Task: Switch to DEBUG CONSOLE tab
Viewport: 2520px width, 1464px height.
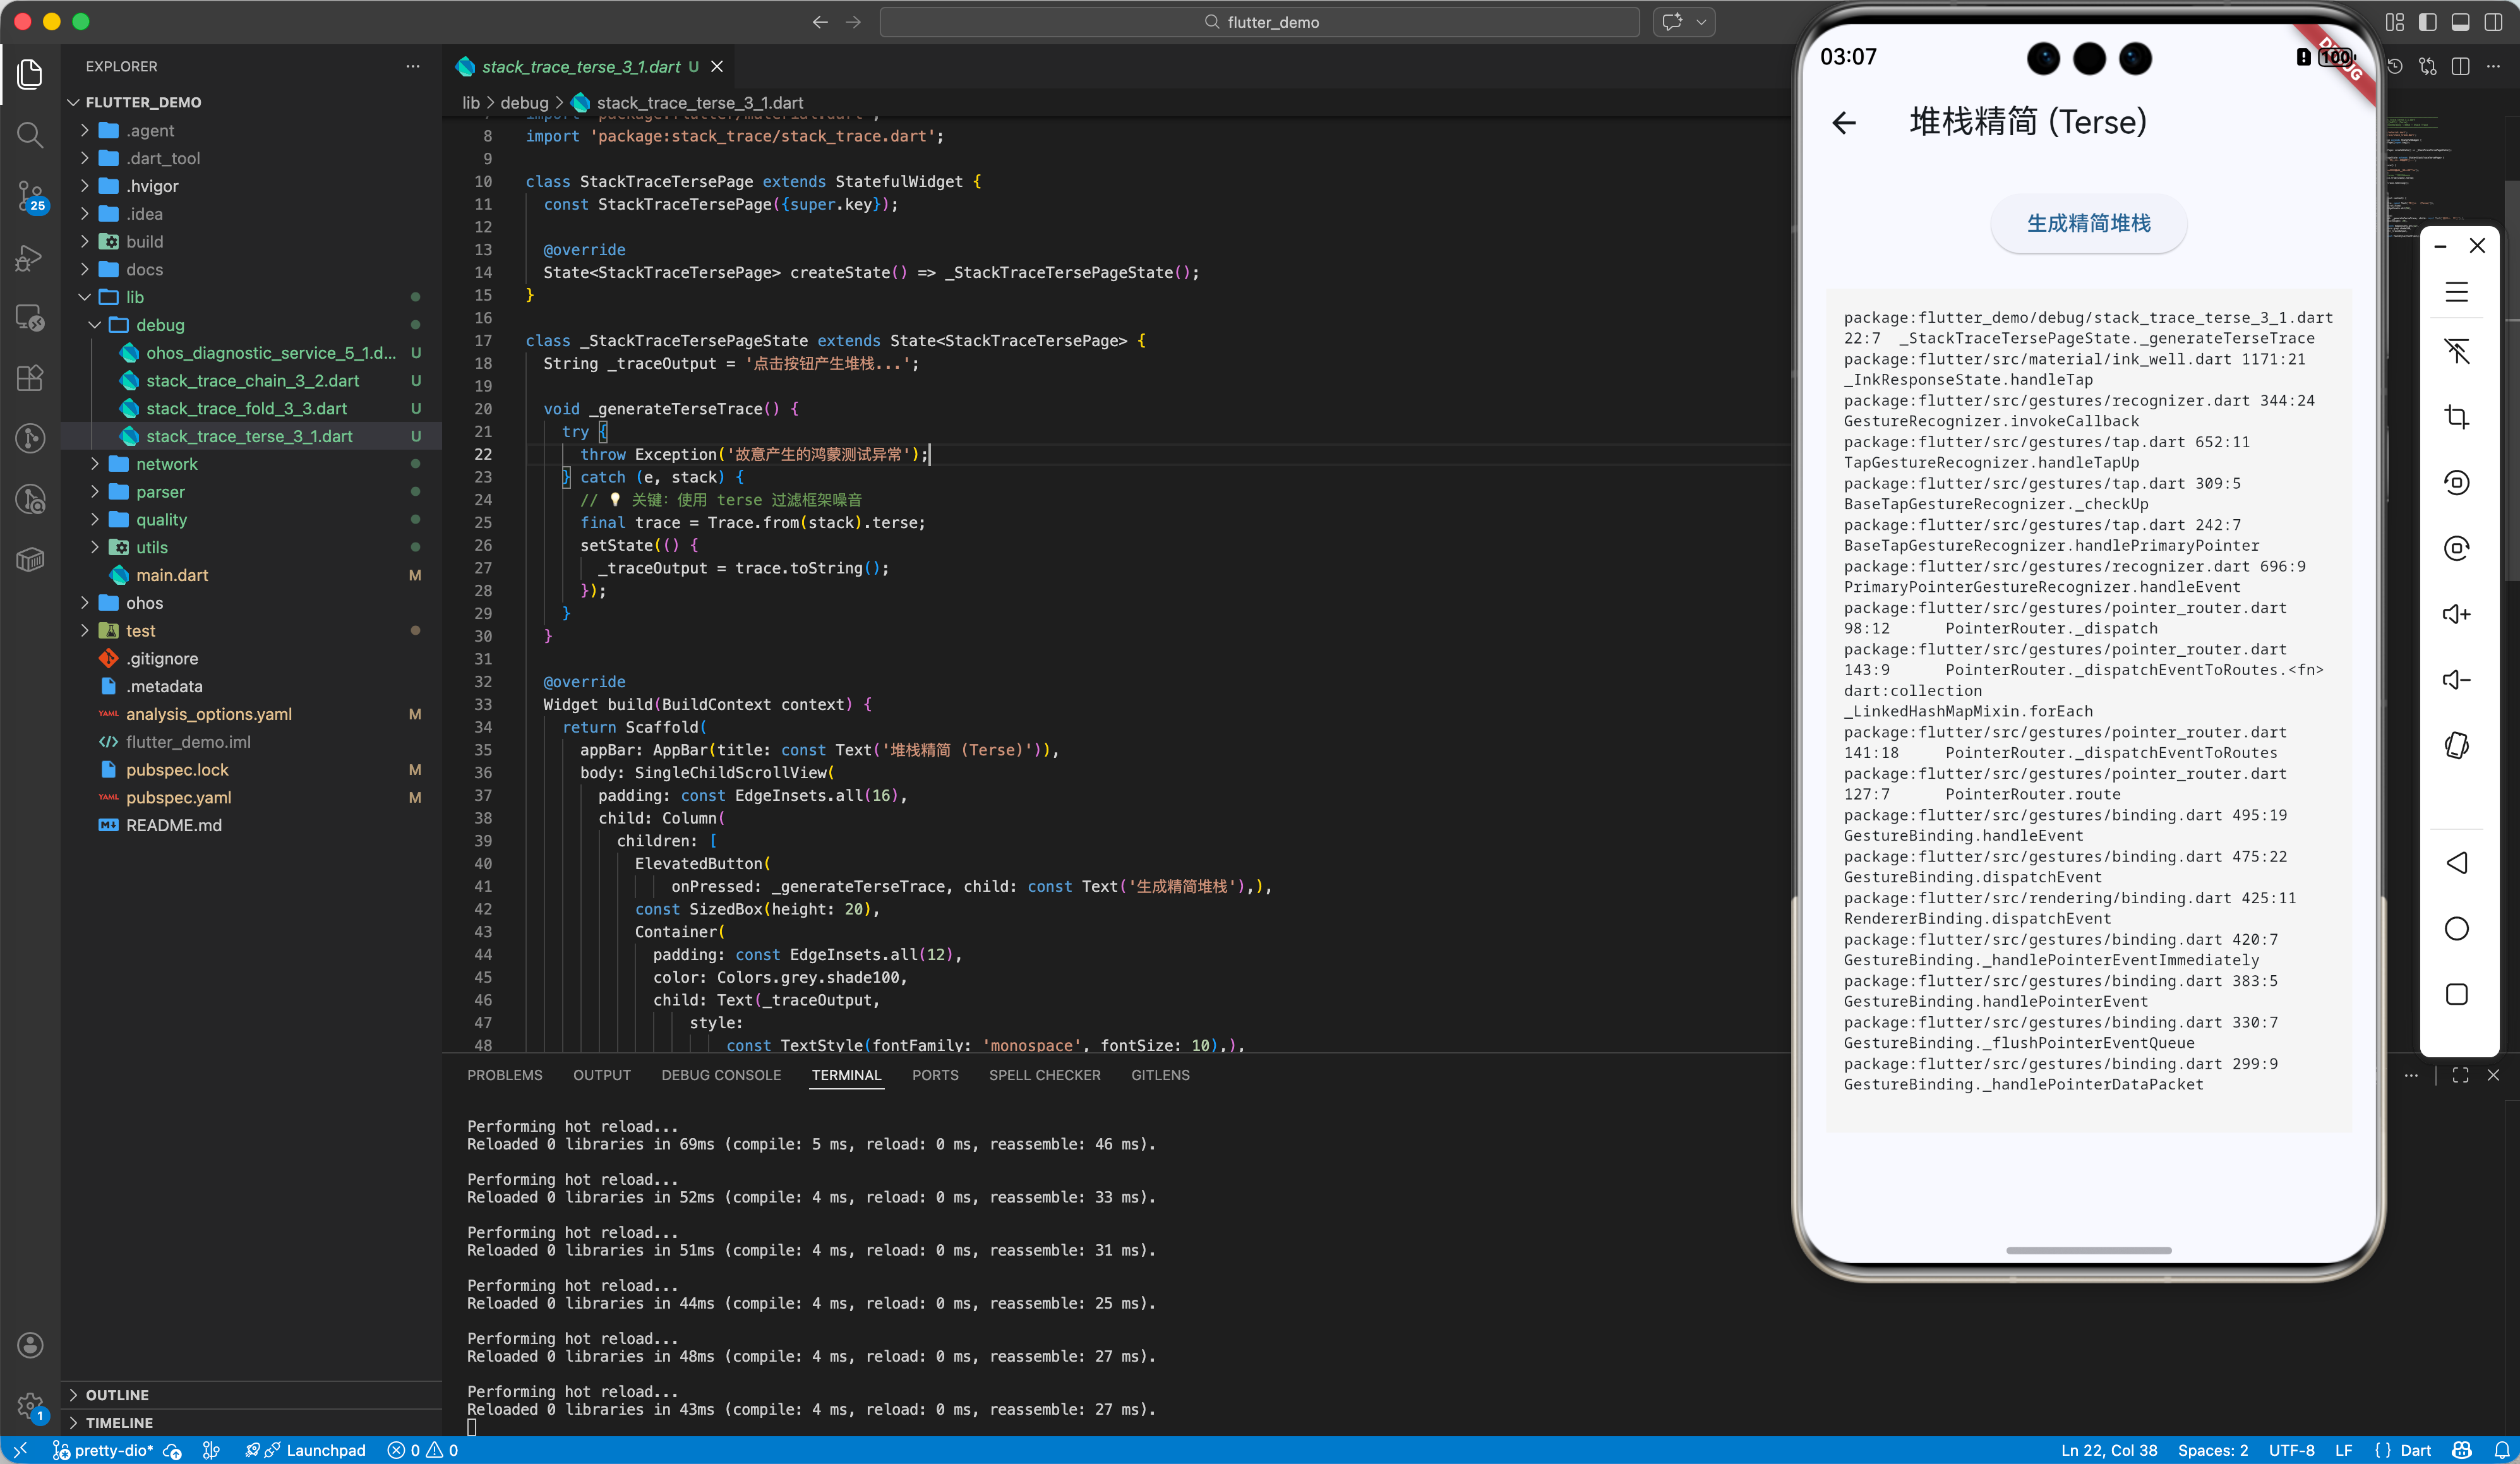Action: [x=720, y=1075]
